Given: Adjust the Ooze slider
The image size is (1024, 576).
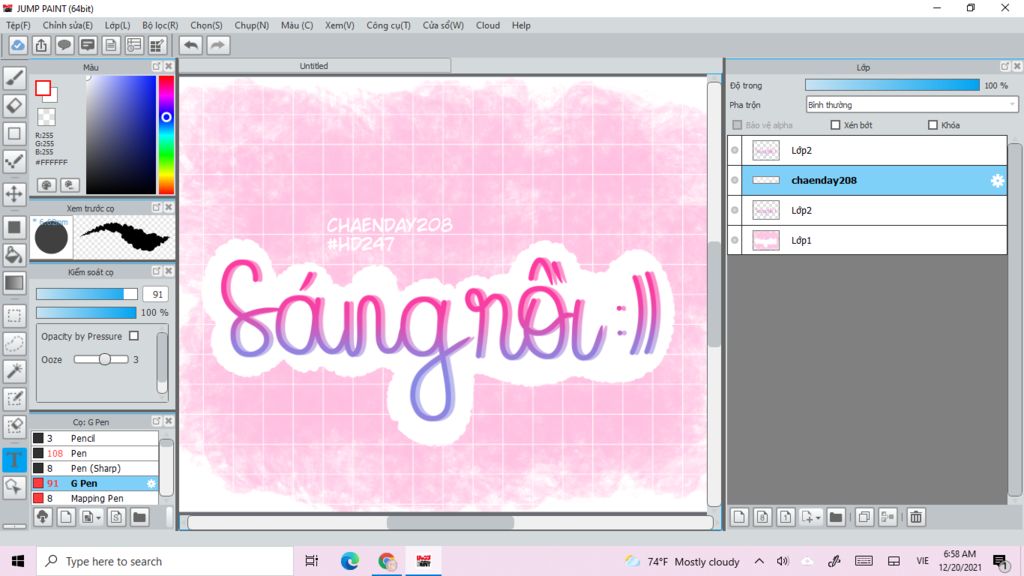Looking at the screenshot, I should 101,359.
